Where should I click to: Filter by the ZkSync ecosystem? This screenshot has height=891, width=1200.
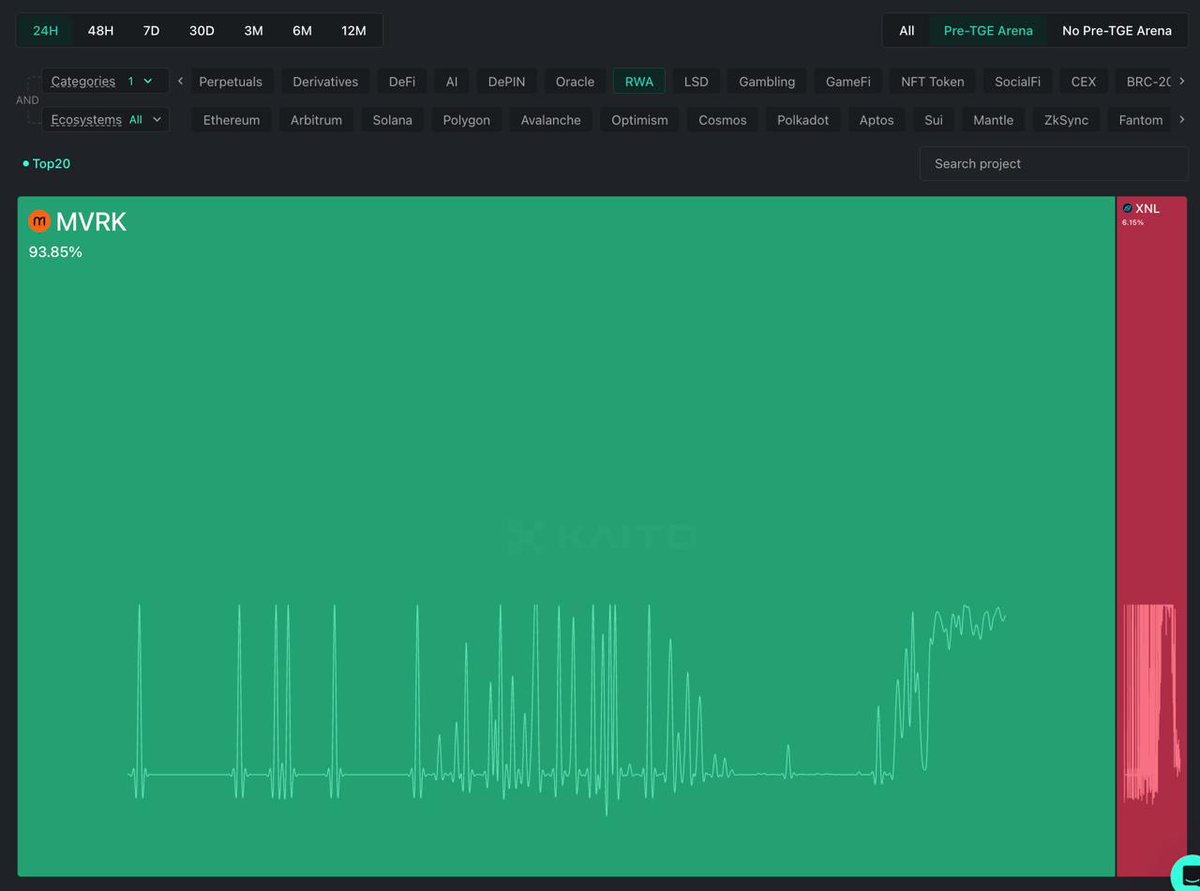pos(1066,120)
